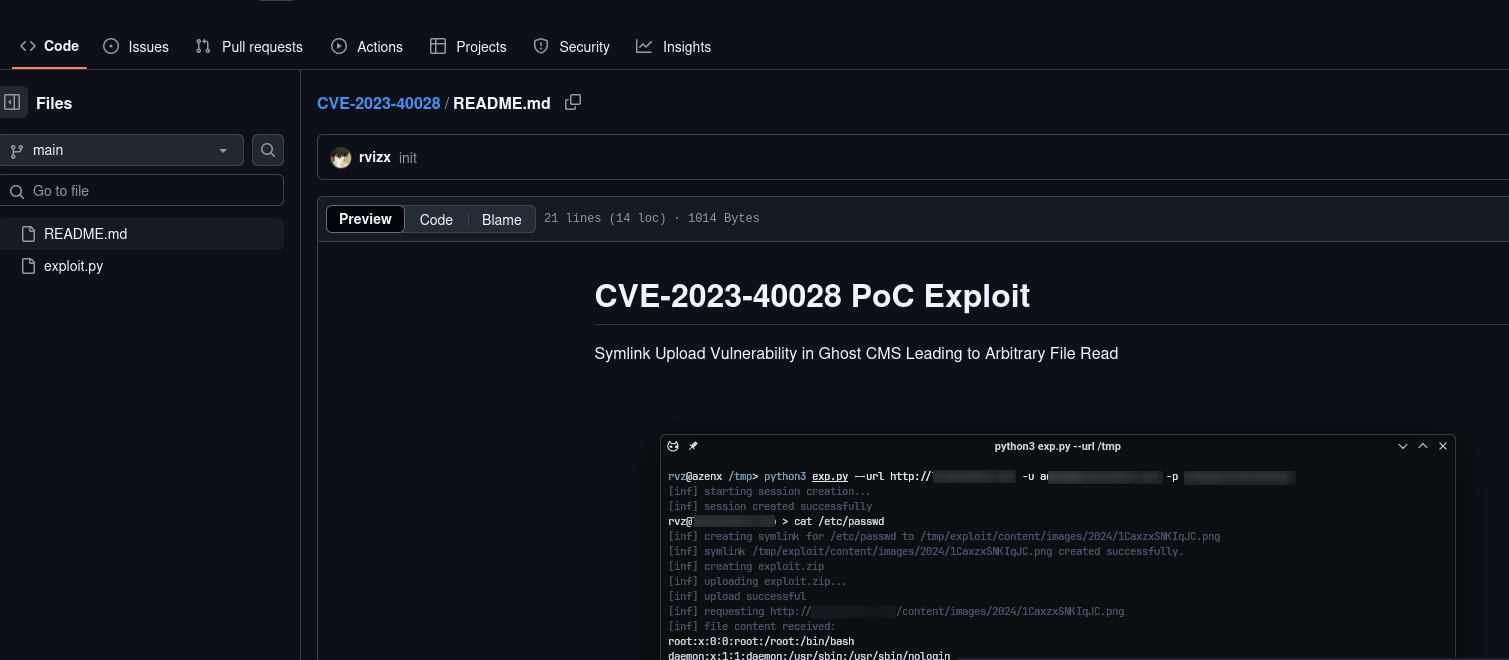
Task: Go to Pull requests tab
Action: pyautogui.click(x=249, y=46)
